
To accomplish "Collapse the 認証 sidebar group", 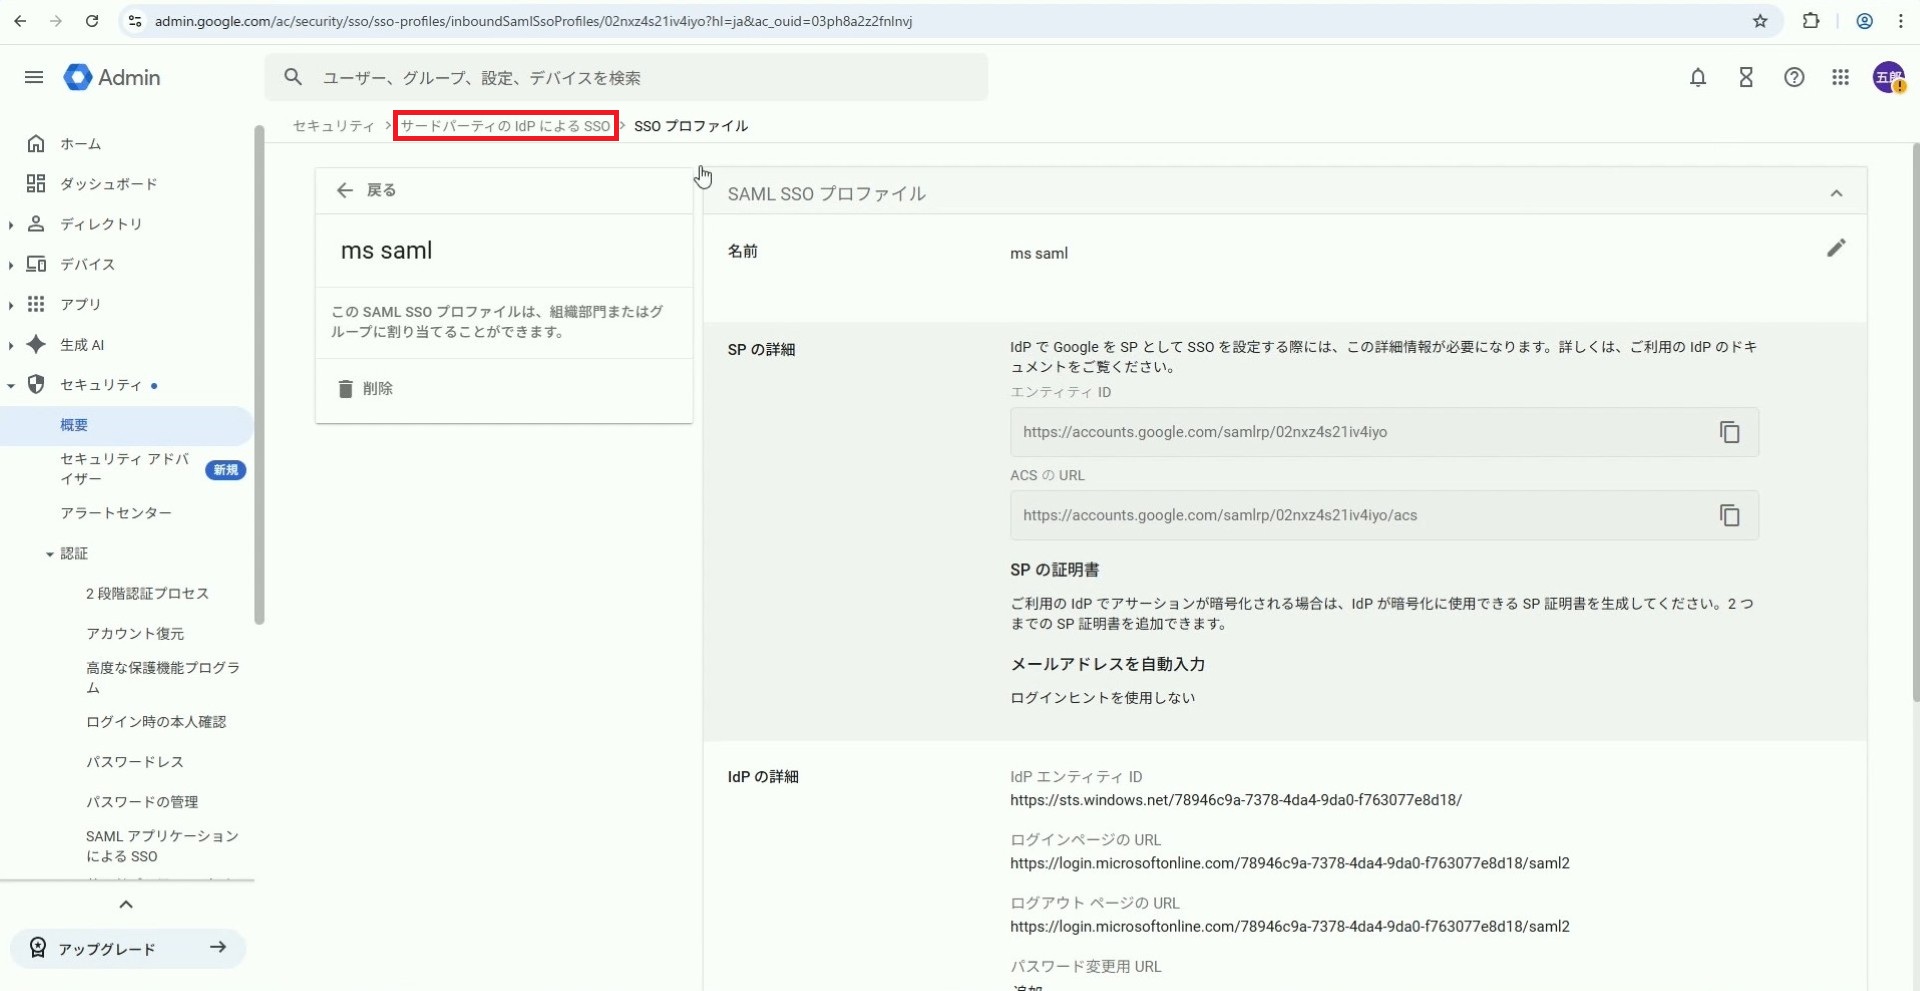I will coord(50,554).
